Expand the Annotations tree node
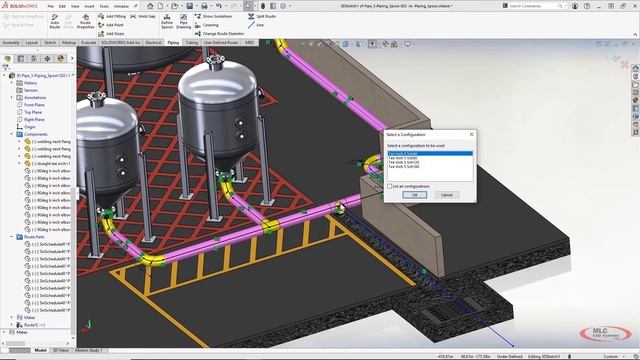Screen dimensions: 640x360 pos(12,98)
